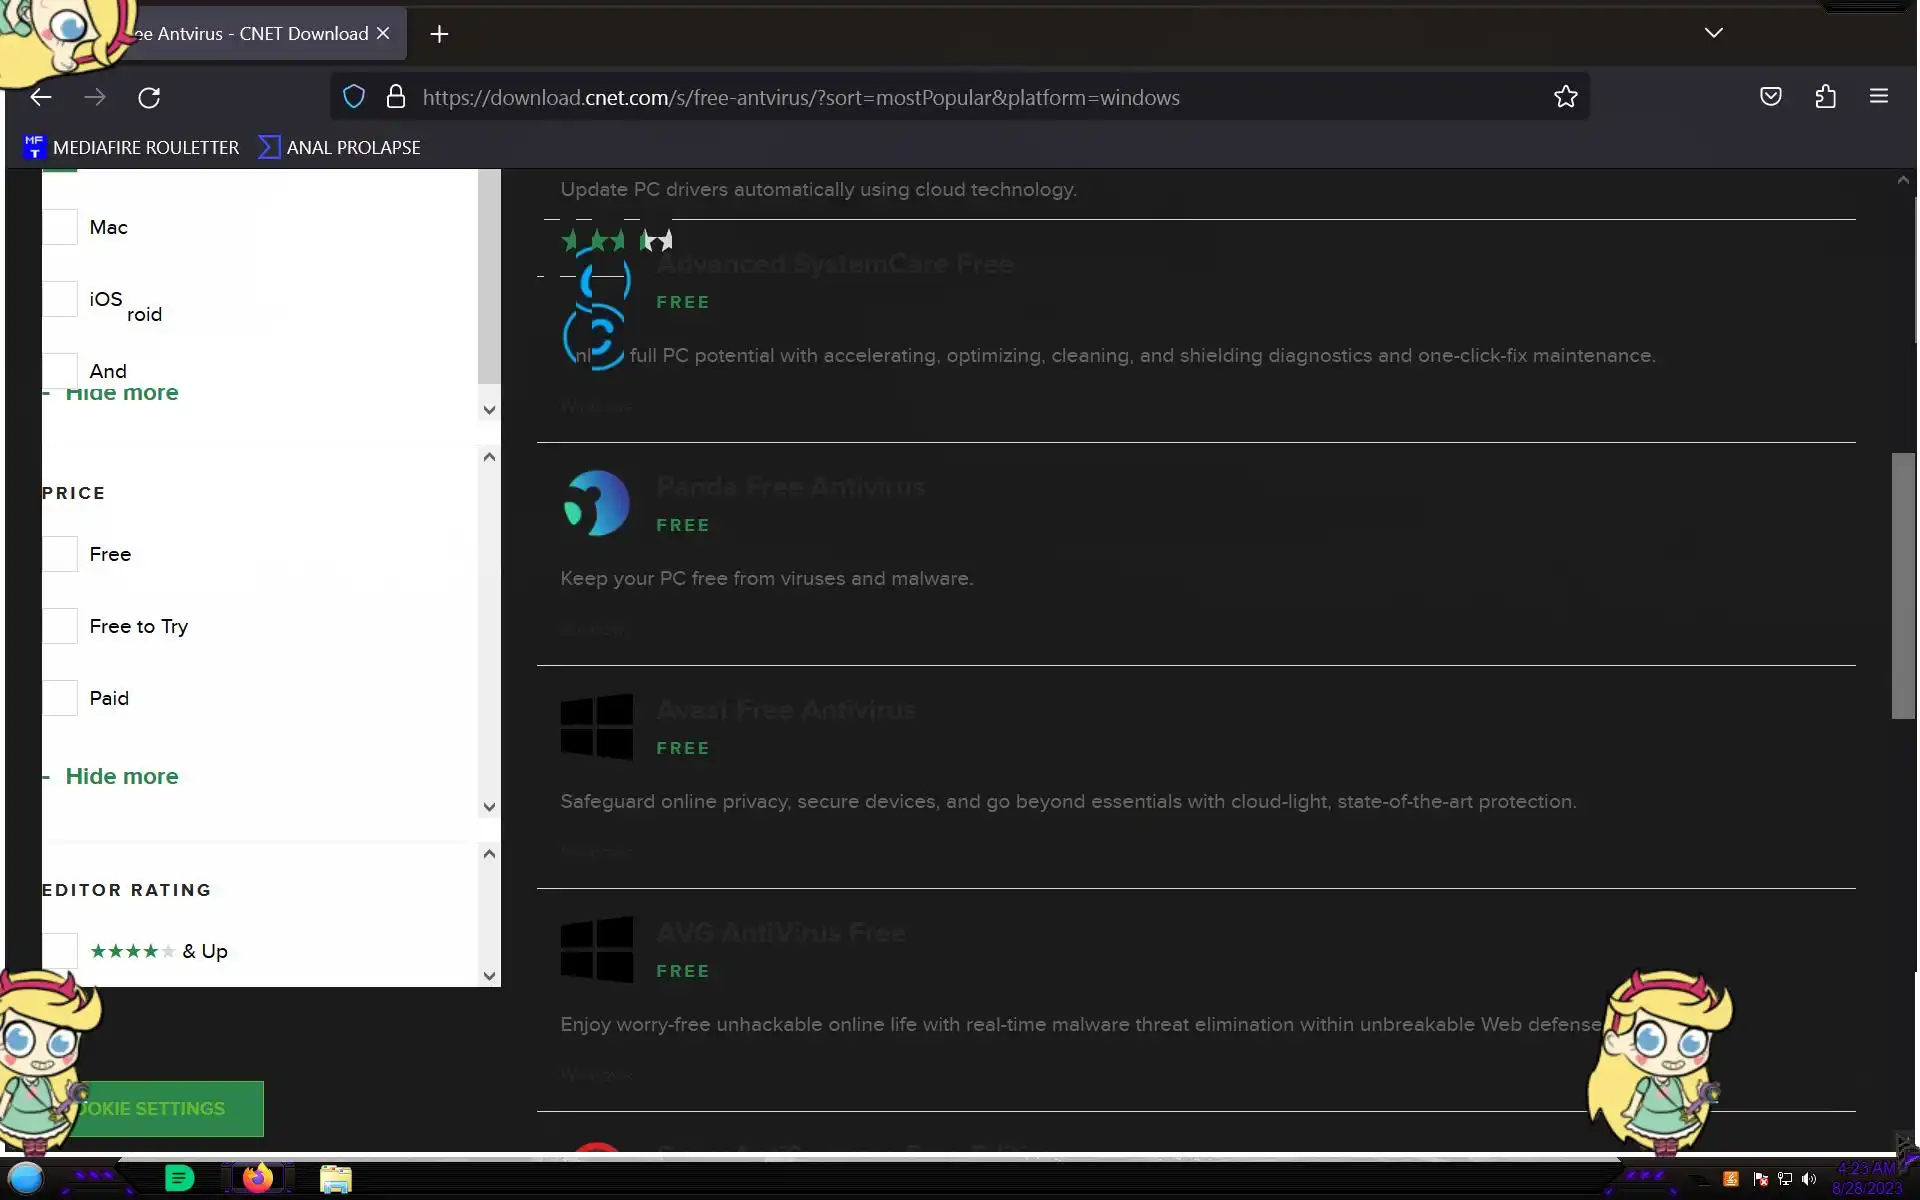Viewport: 1920px width, 1200px height.
Task: Check the Mac platform checkbox
Action: coord(60,227)
